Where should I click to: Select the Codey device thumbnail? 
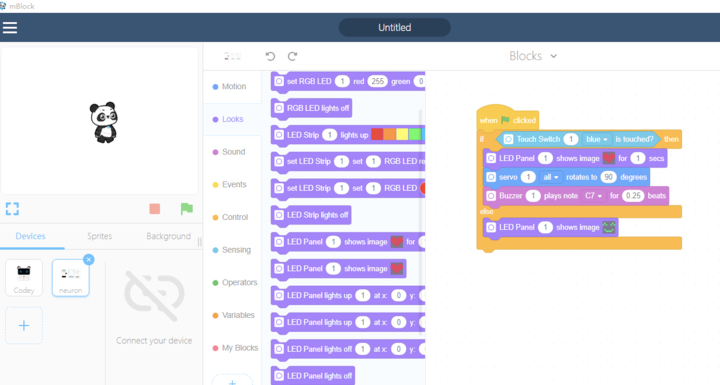pyautogui.click(x=24, y=277)
